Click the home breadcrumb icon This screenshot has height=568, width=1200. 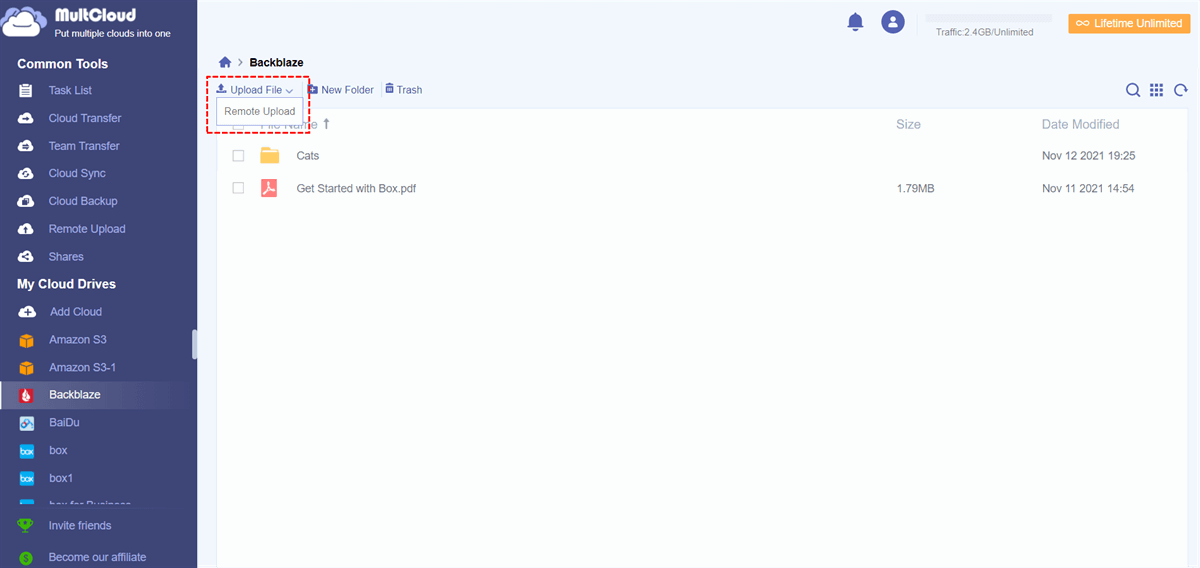[225, 62]
